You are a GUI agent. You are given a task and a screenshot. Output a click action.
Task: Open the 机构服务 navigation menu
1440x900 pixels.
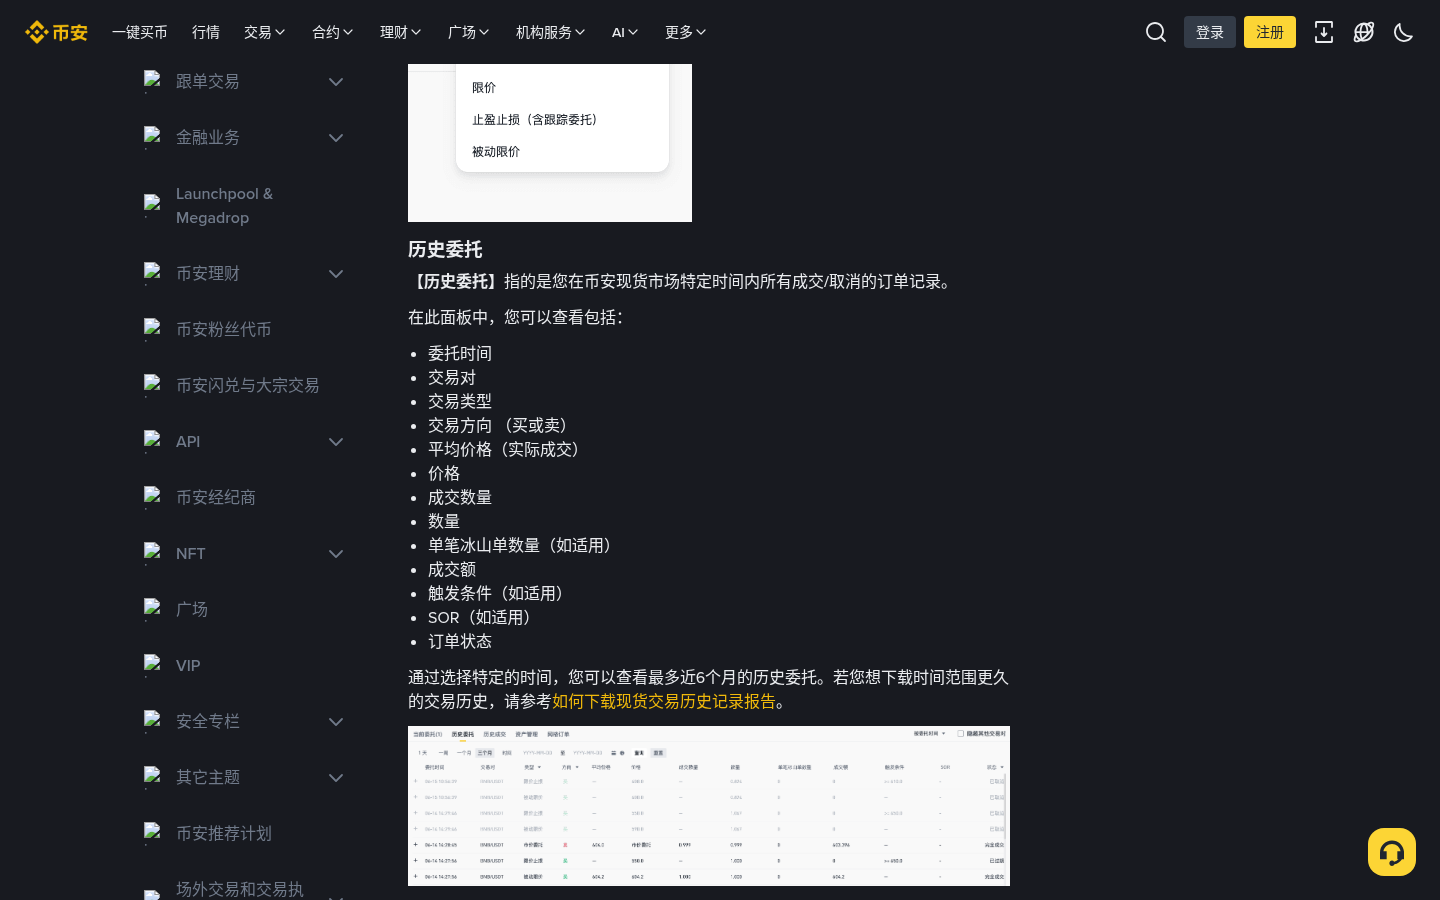pyautogui.click(x=551, y=32)
